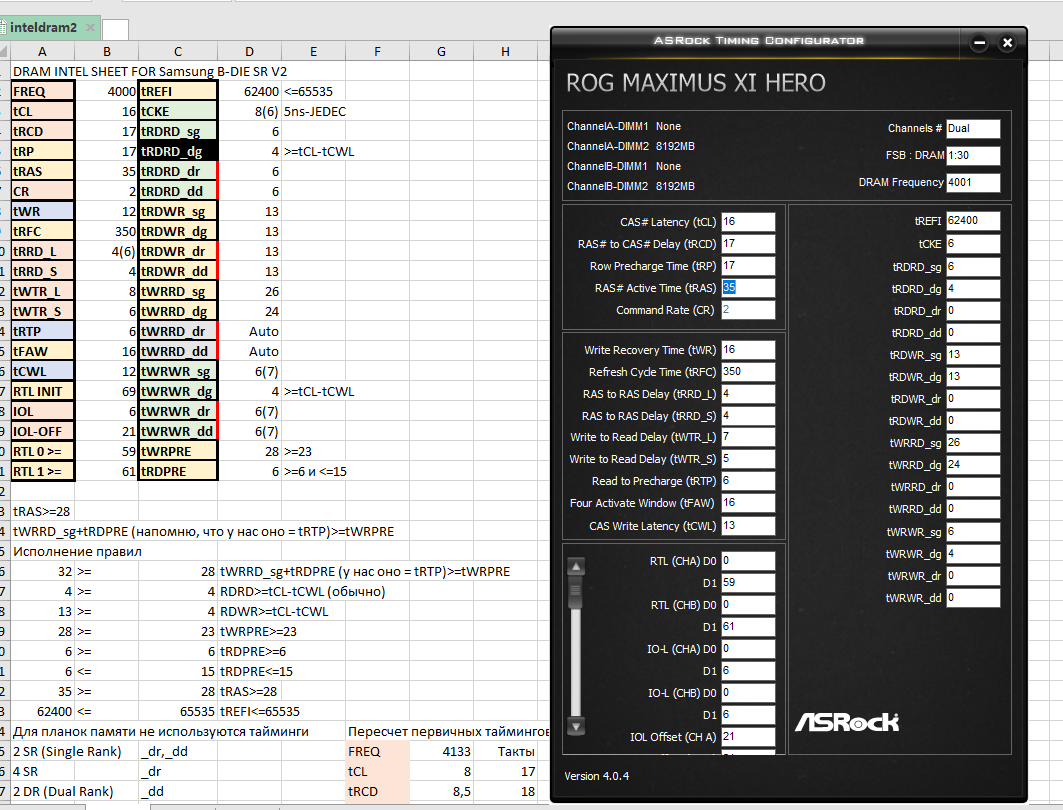Select the IOL-OFF cell
Viewport: 1063px width, 810px height.
42,431
